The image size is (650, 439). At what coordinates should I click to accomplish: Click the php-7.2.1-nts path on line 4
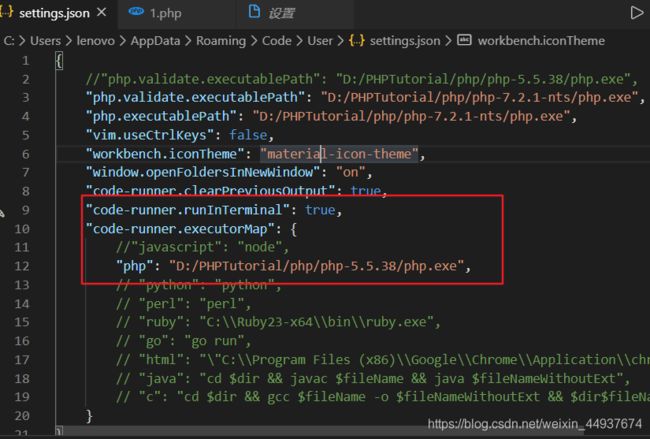[410, 116]
